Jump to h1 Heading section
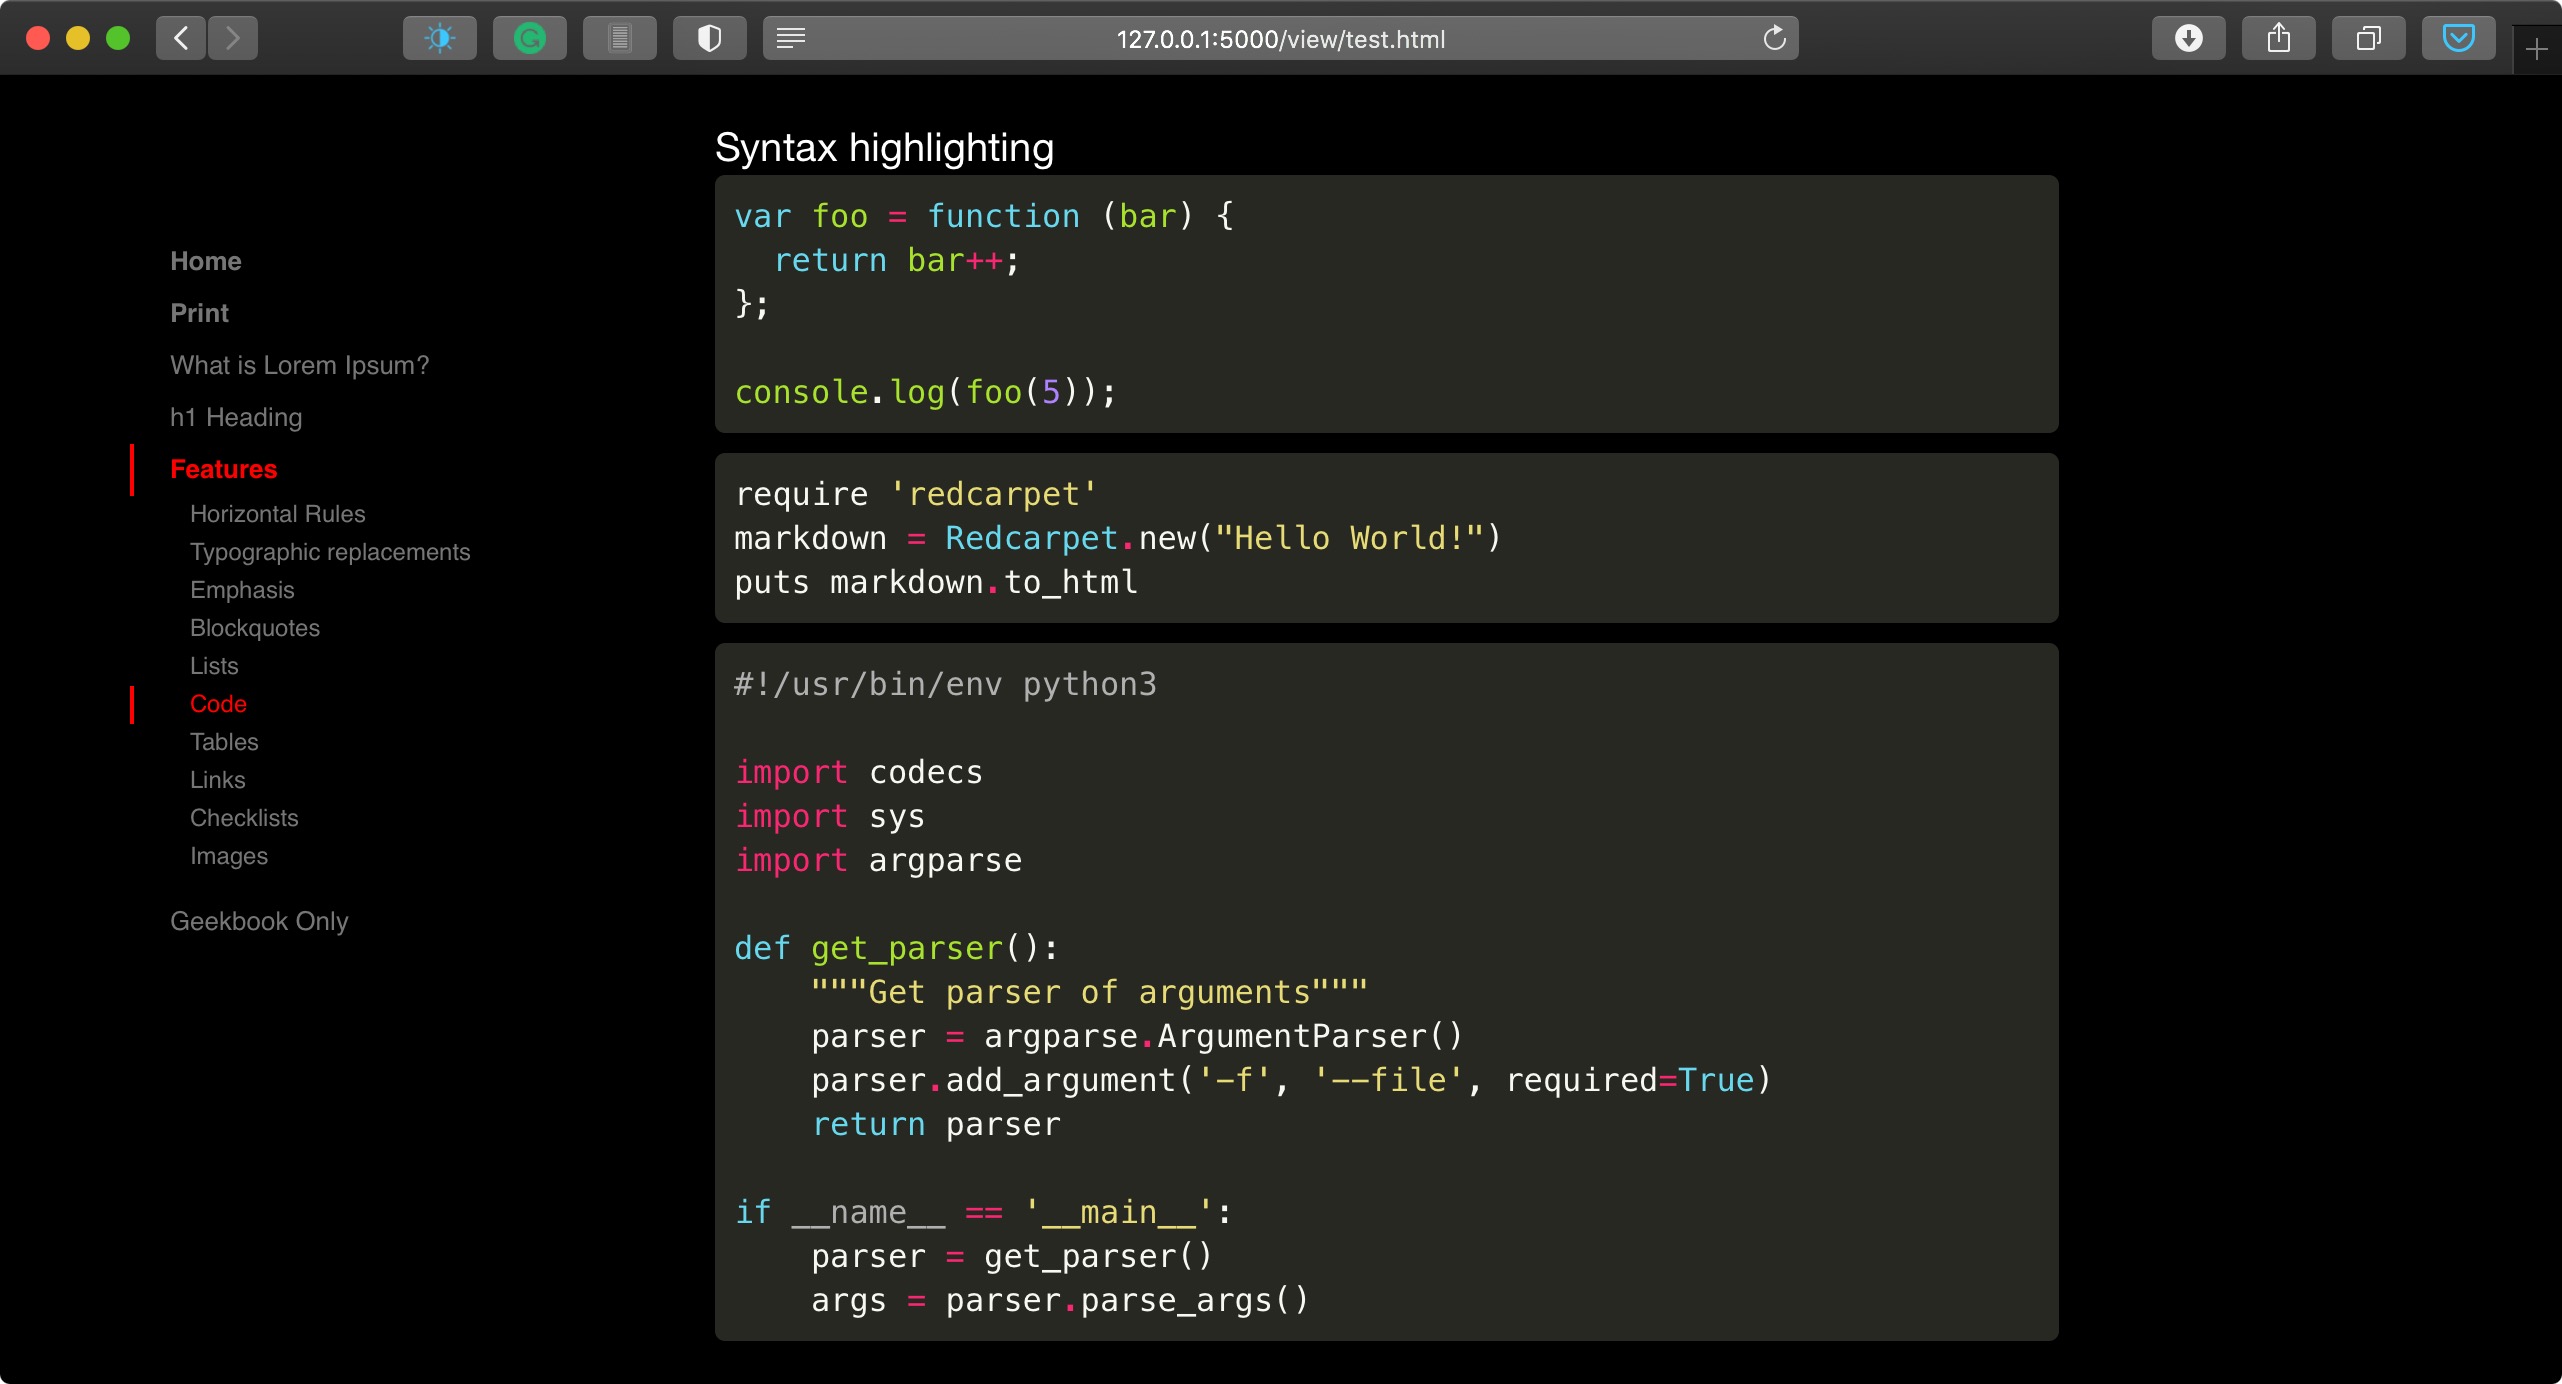The width and height of the screenshot is (2562, 1384). (236, 417)
